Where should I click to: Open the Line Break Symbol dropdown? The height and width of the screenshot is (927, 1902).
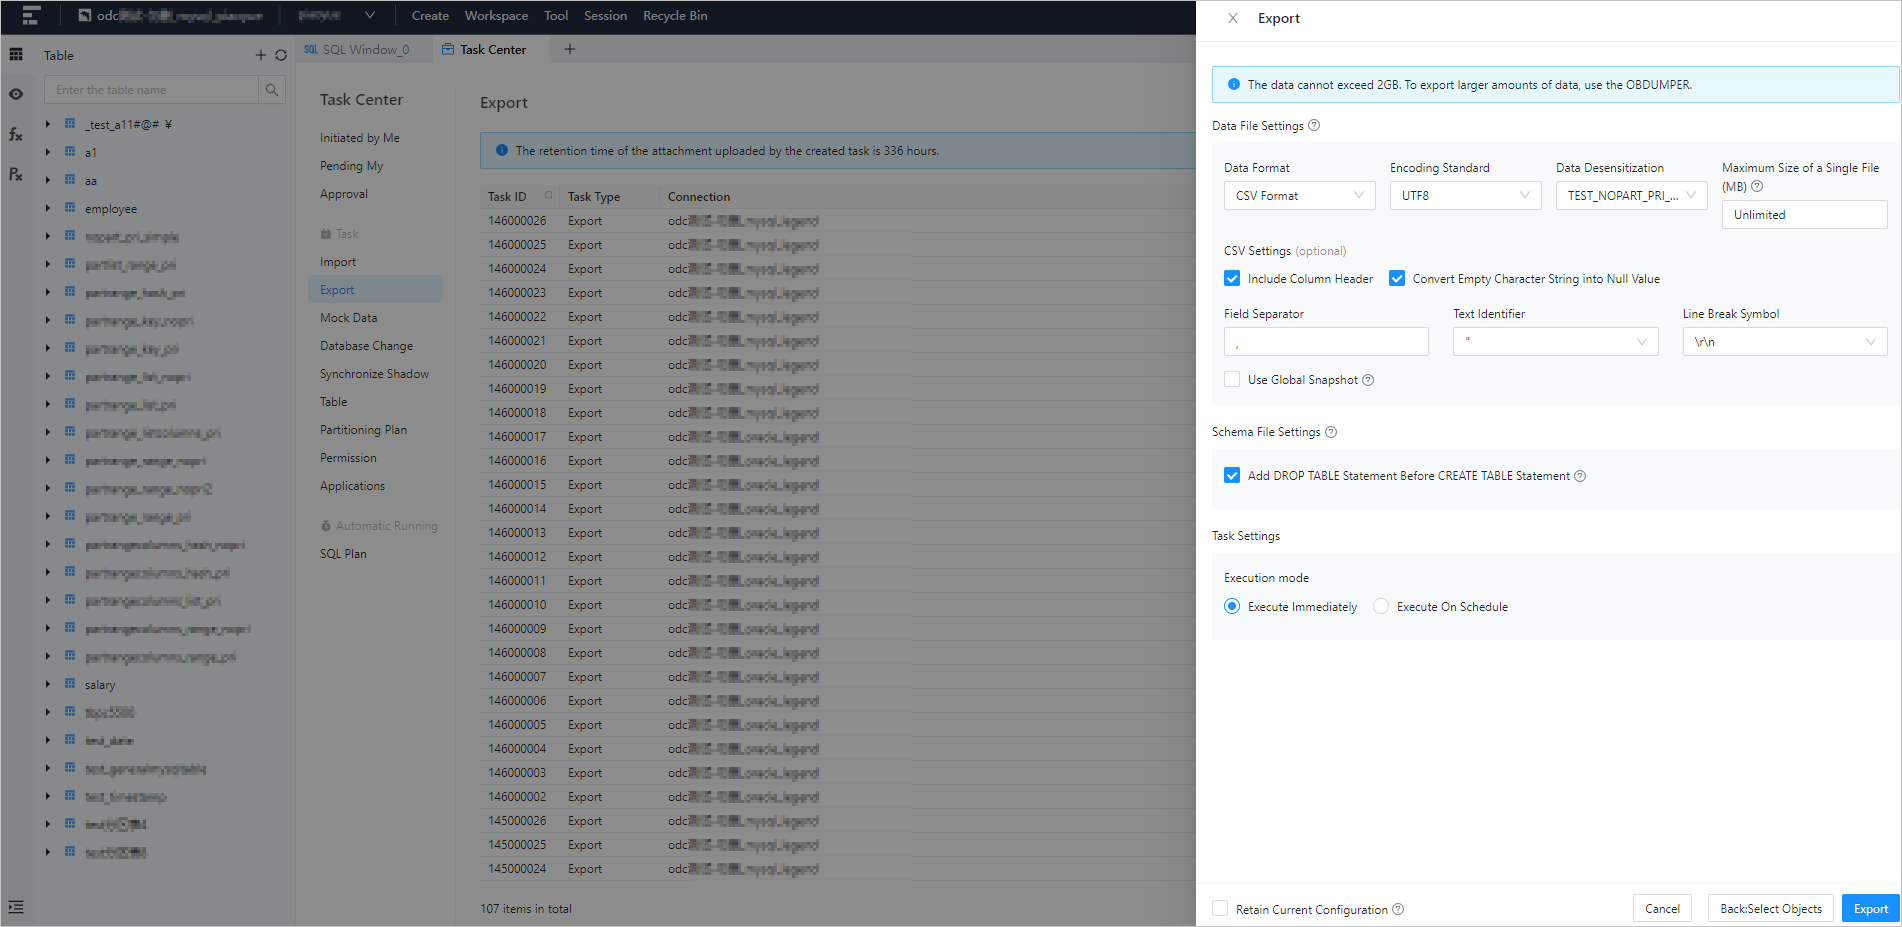coord(1785,342)
